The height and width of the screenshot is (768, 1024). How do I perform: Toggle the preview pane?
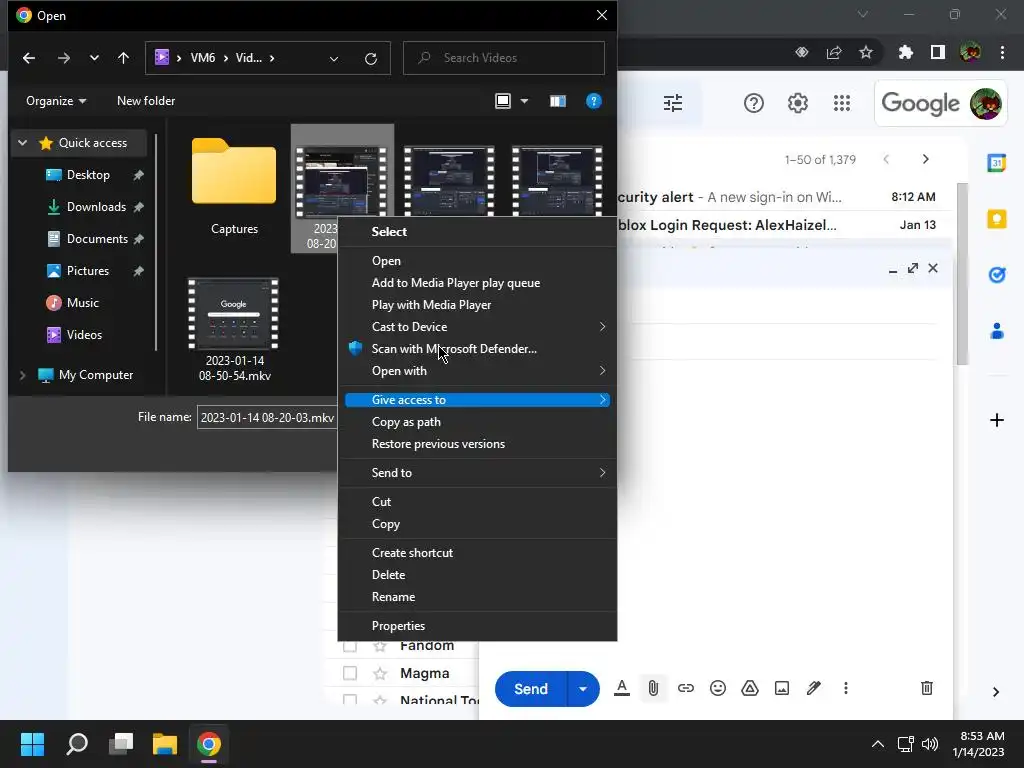pos(558,101)
